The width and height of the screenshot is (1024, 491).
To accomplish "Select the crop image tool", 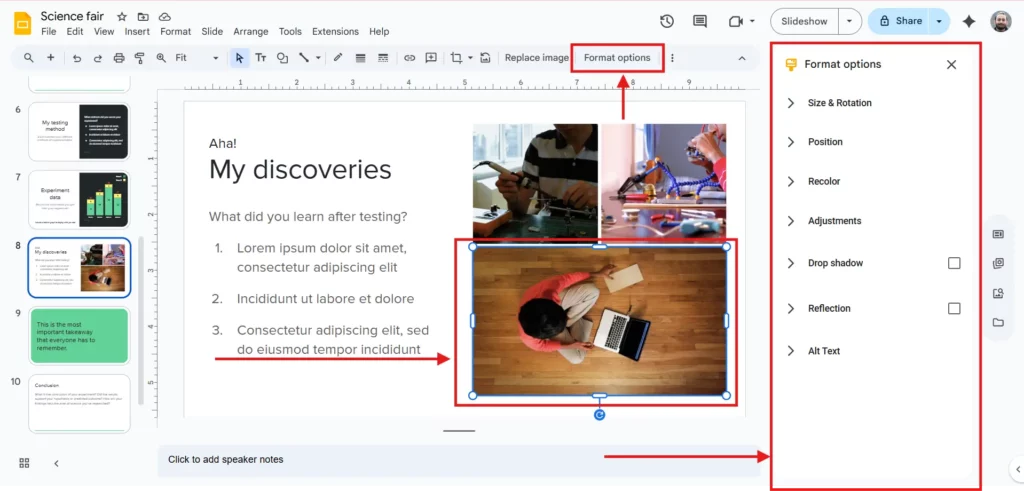I will [457, 58].
